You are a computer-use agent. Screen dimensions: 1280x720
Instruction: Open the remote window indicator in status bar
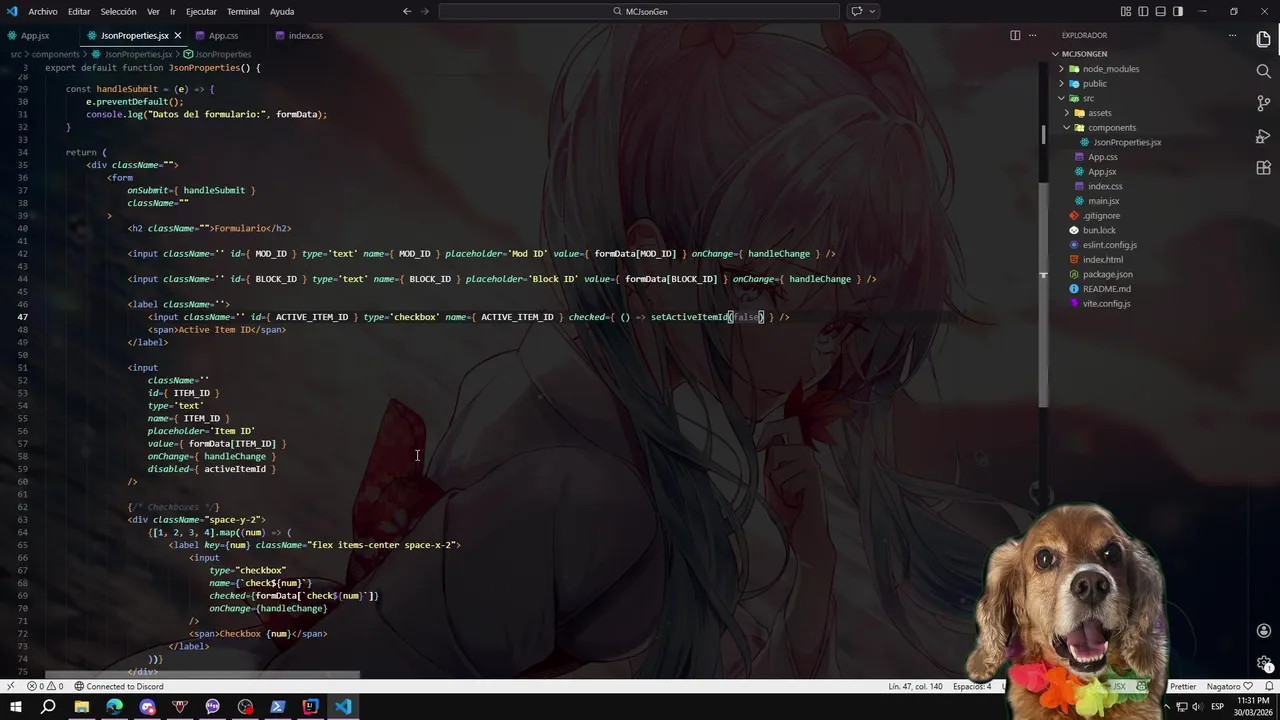10,686
